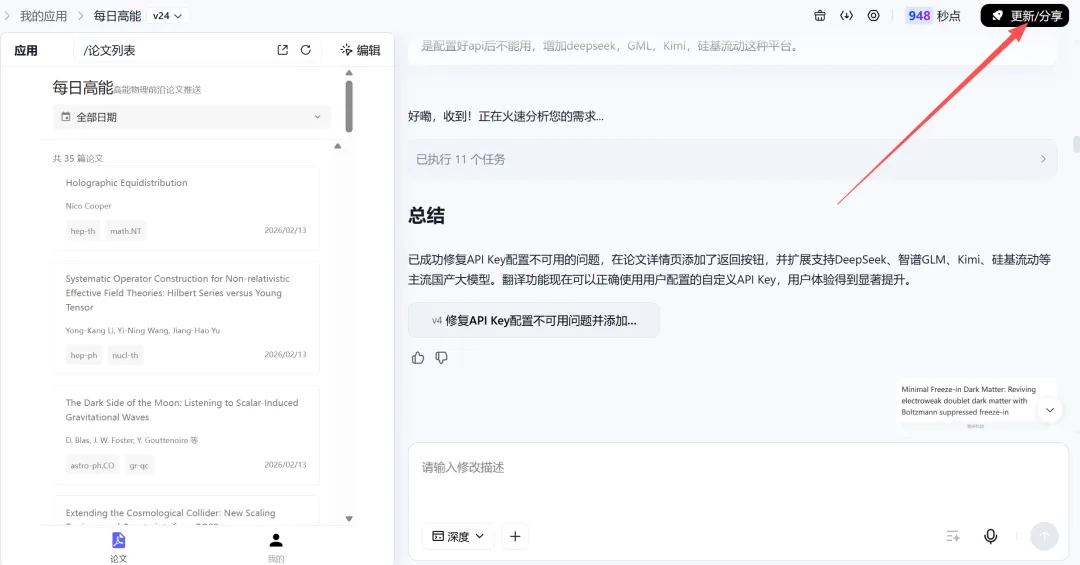Click the preview panel scrollbar thumb
The image size is (1080, 565).
(x=349, y=106)
